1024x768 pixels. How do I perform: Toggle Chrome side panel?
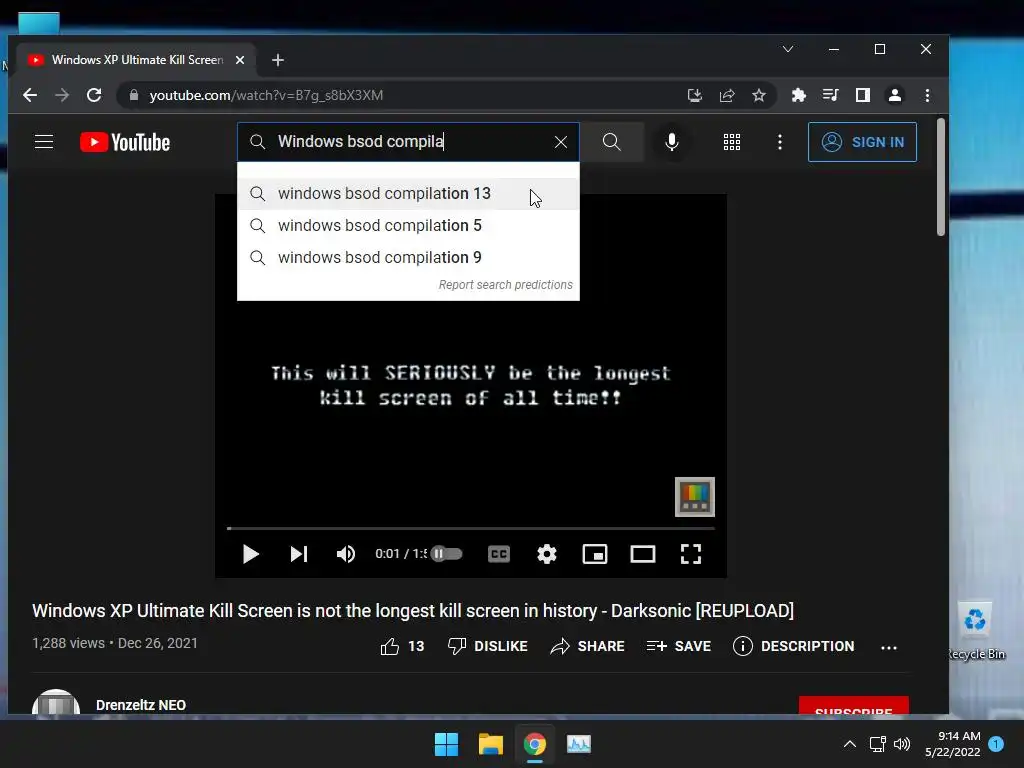[863, 95]
